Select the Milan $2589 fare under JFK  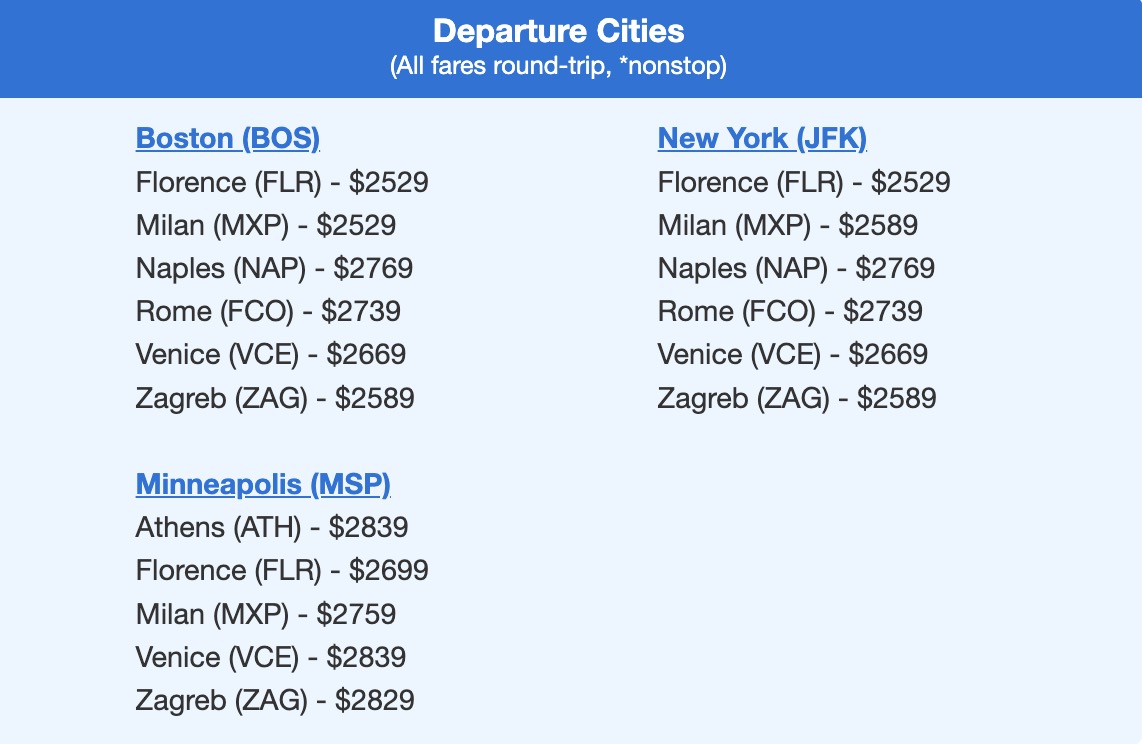787,225
